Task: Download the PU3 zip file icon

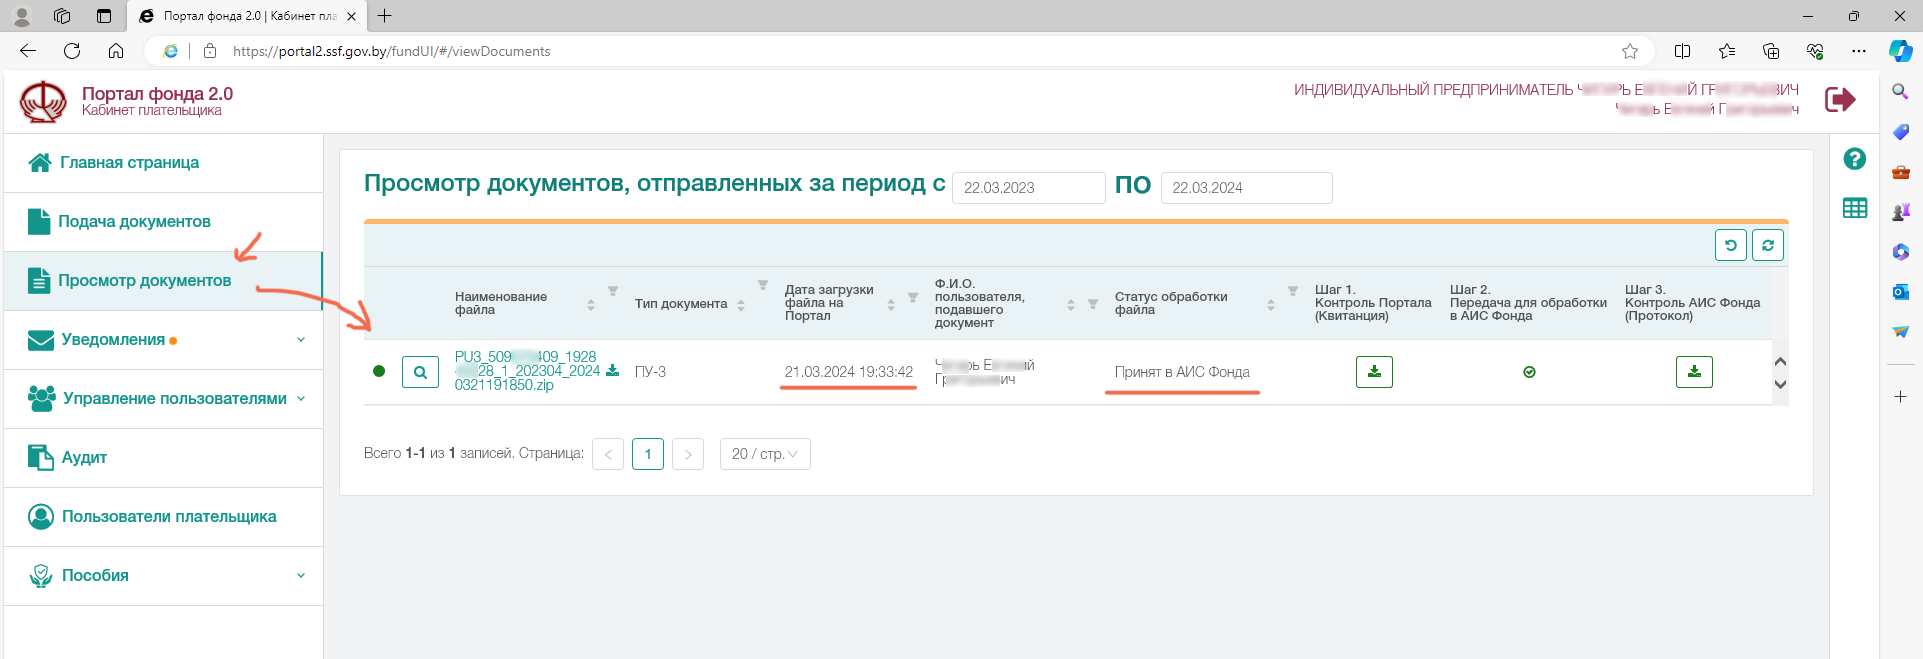Action: 612,371
